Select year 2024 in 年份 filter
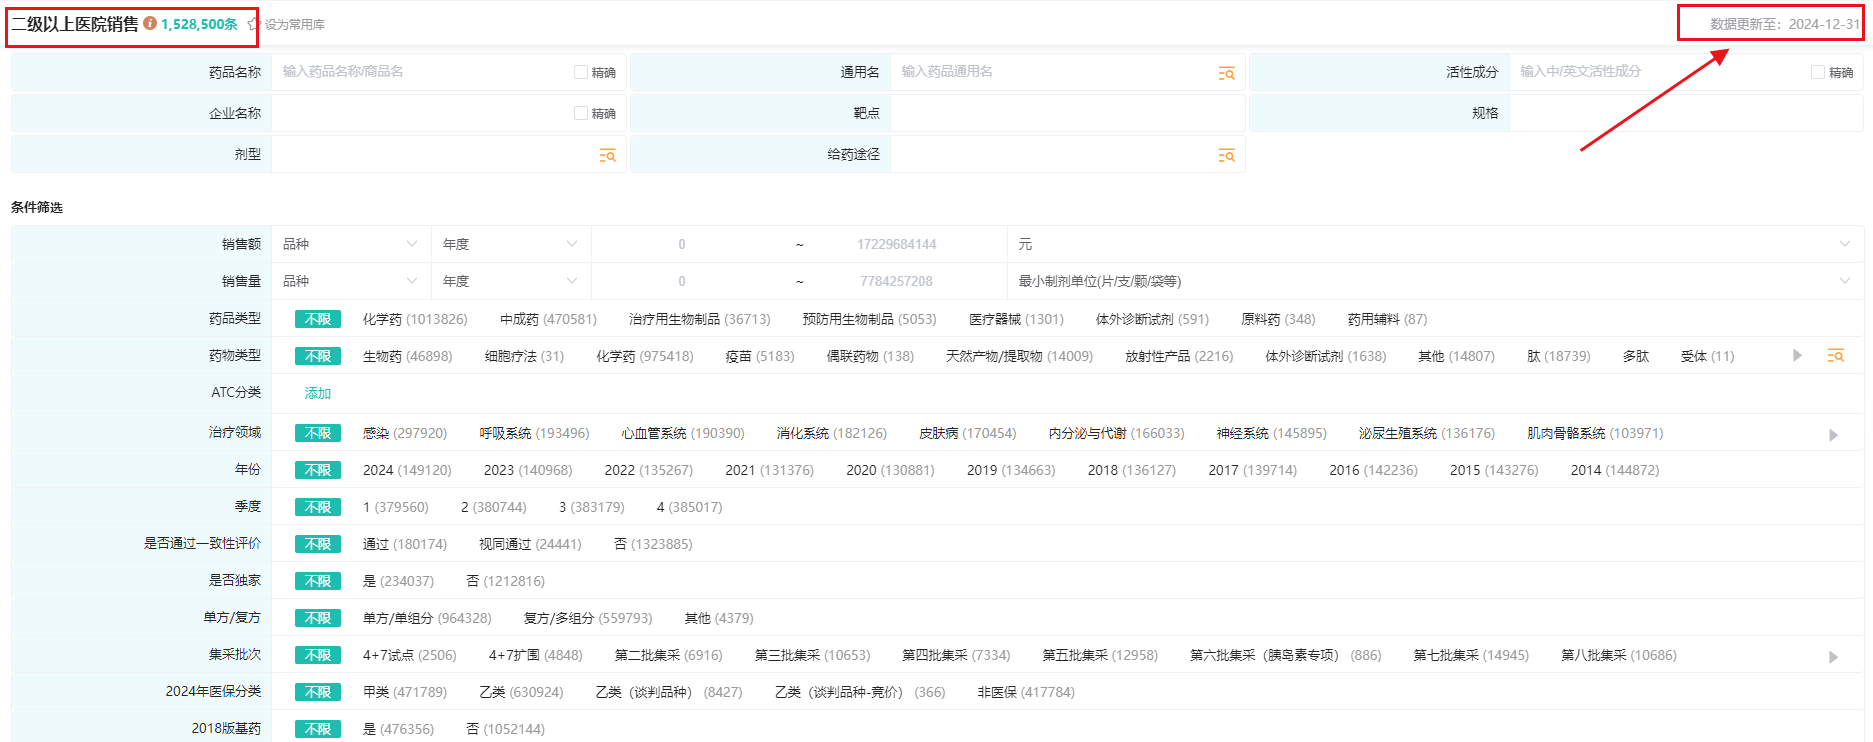 (x=406, y=470)
